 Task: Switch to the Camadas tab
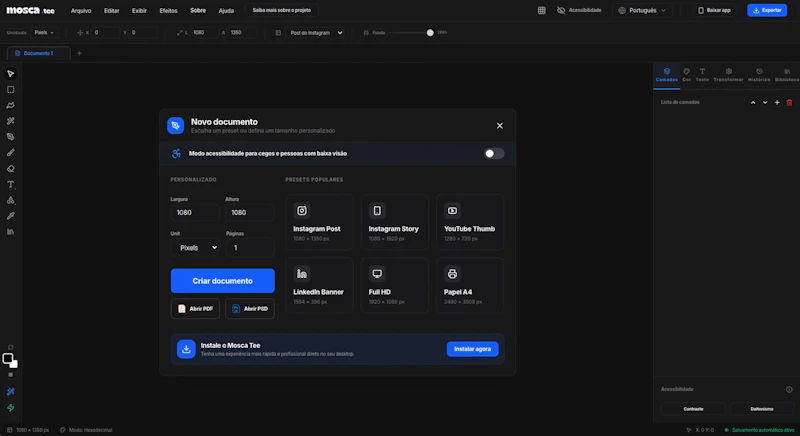click(666, 75)
